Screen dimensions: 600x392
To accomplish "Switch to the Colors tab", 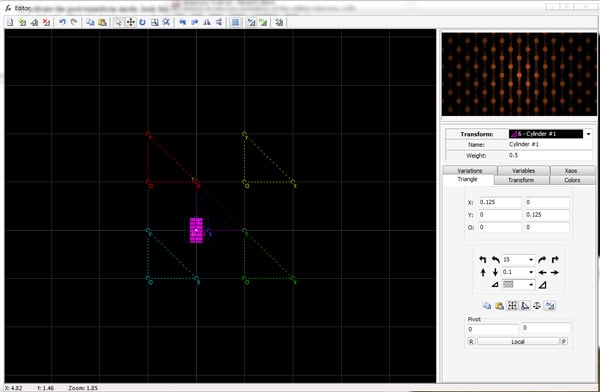I will pos(572,180).
